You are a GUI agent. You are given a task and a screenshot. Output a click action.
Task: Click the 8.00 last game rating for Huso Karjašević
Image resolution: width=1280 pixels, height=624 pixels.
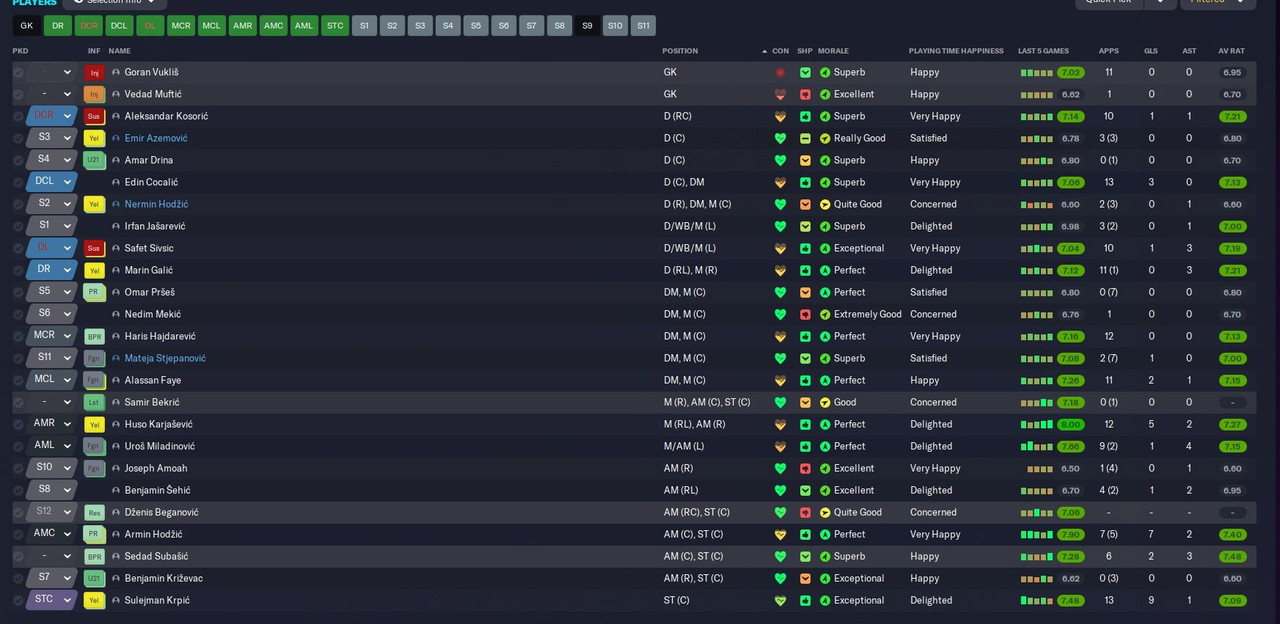click(x=1070, y=424)
